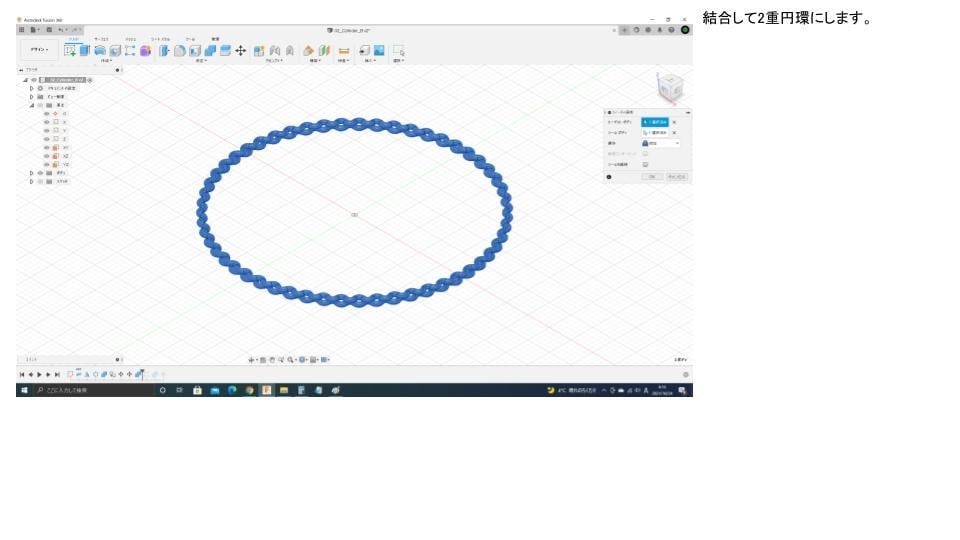The image size is (960, 540).
Task: Open the Construct group dropdown
Action: [316, 61]
